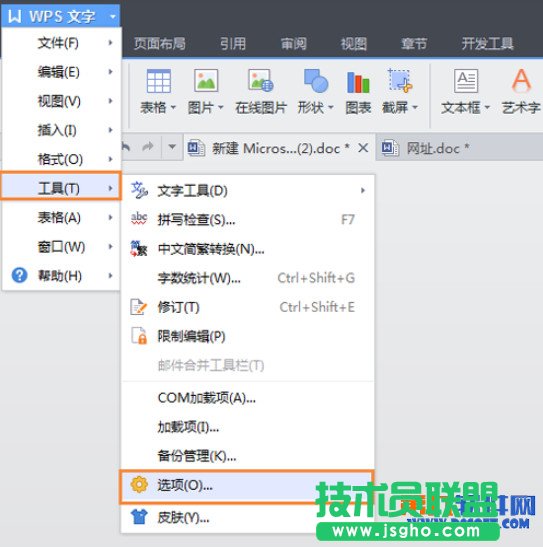
Task: Click the Screenshot (截屏) ribbon icon
Action: coord(400,81)
